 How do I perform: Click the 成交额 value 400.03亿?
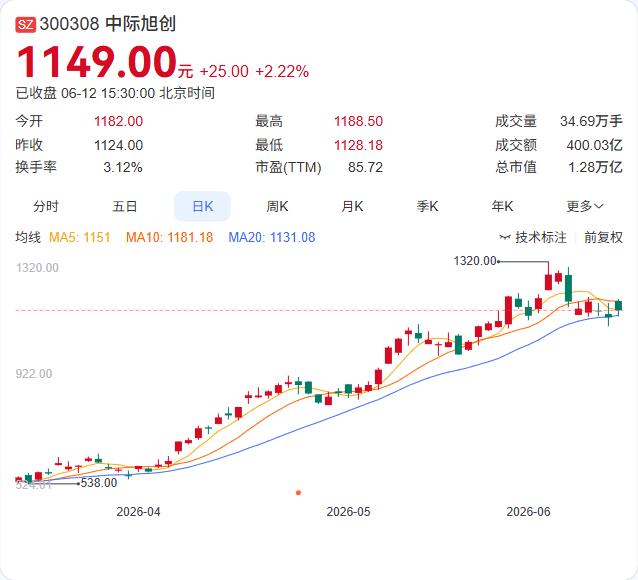tap(594, 145)
